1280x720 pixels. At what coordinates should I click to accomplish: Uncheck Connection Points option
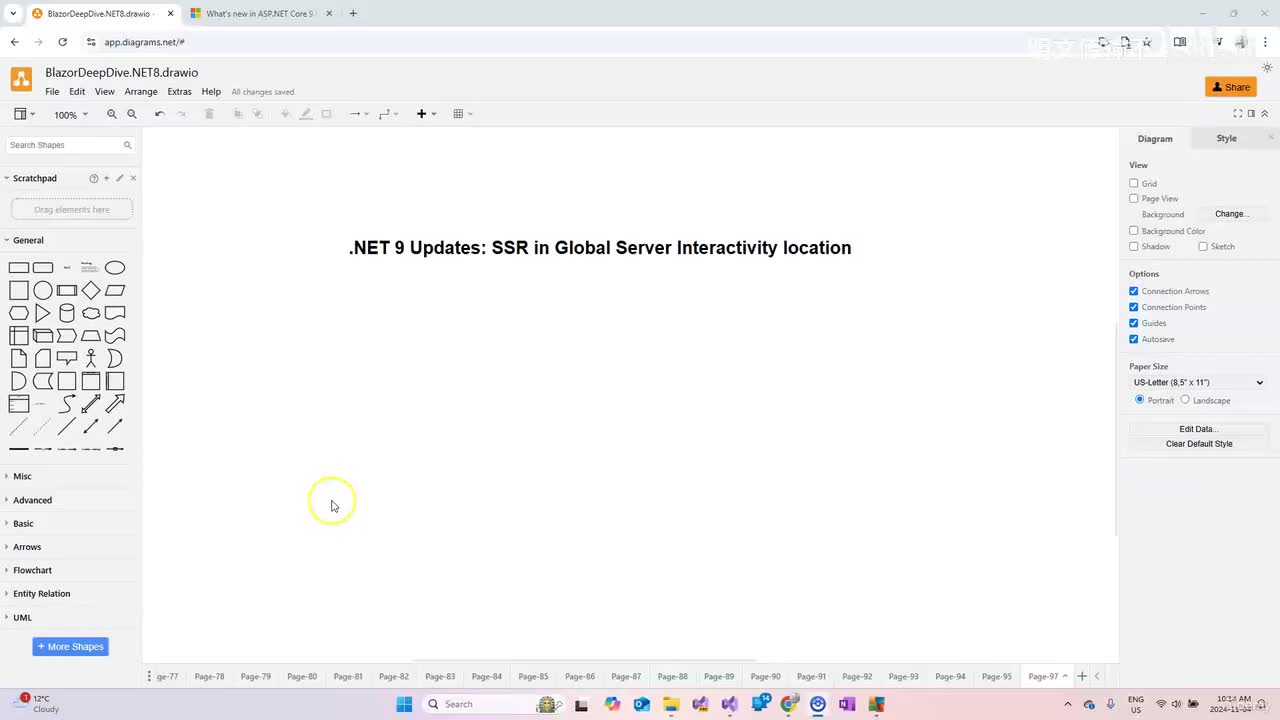1134,307
